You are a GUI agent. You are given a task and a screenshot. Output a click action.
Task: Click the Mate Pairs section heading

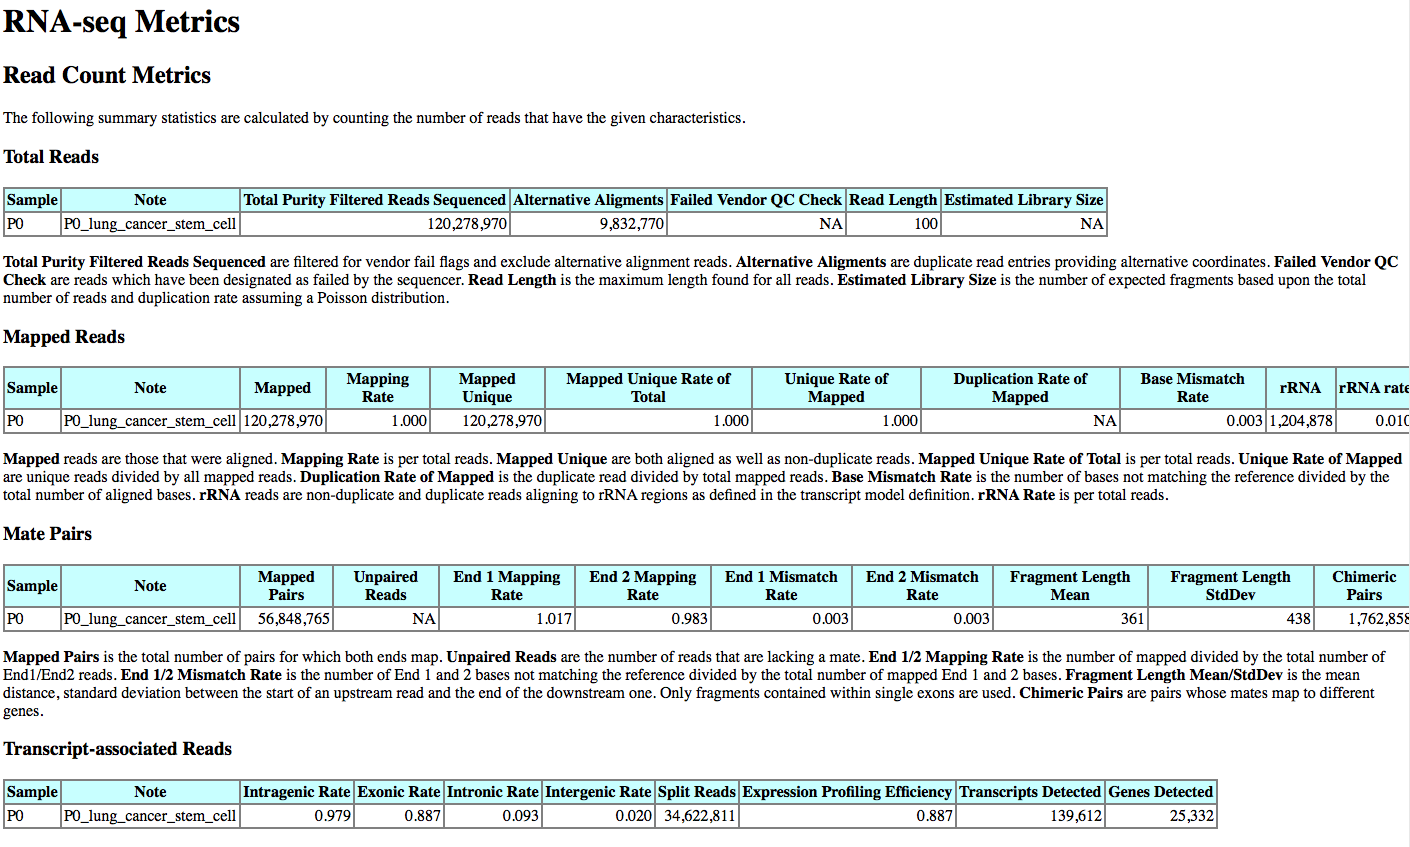pyautogui.click(x=47, y=534)
